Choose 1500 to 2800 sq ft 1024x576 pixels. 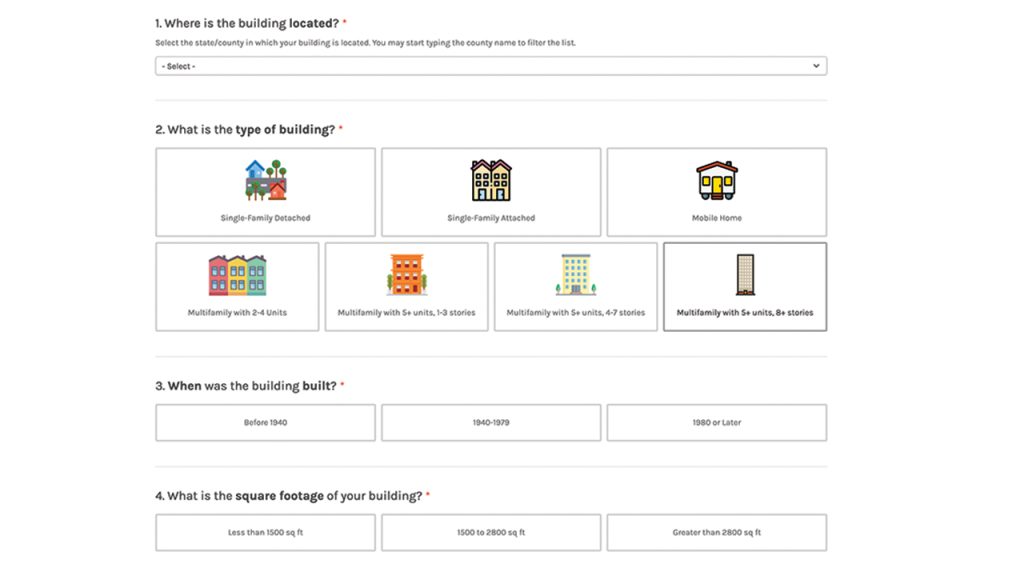click(490, 532)
